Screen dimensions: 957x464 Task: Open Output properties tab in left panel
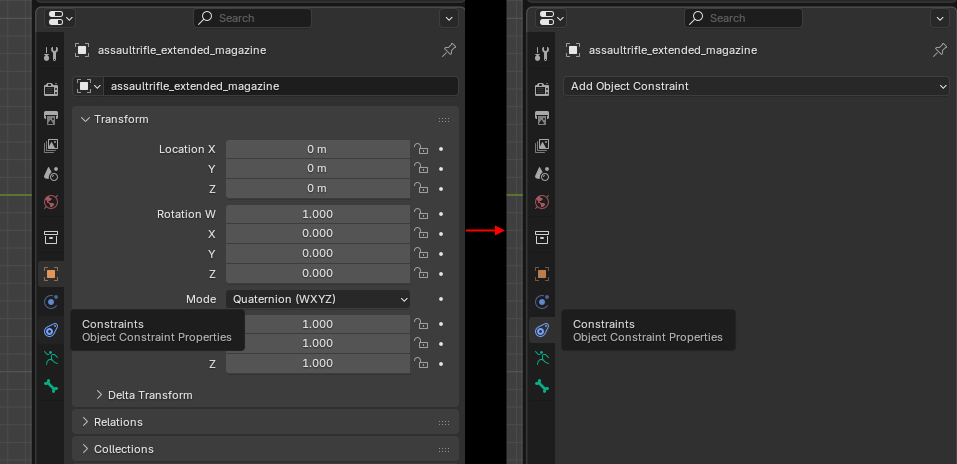[51, 117]
